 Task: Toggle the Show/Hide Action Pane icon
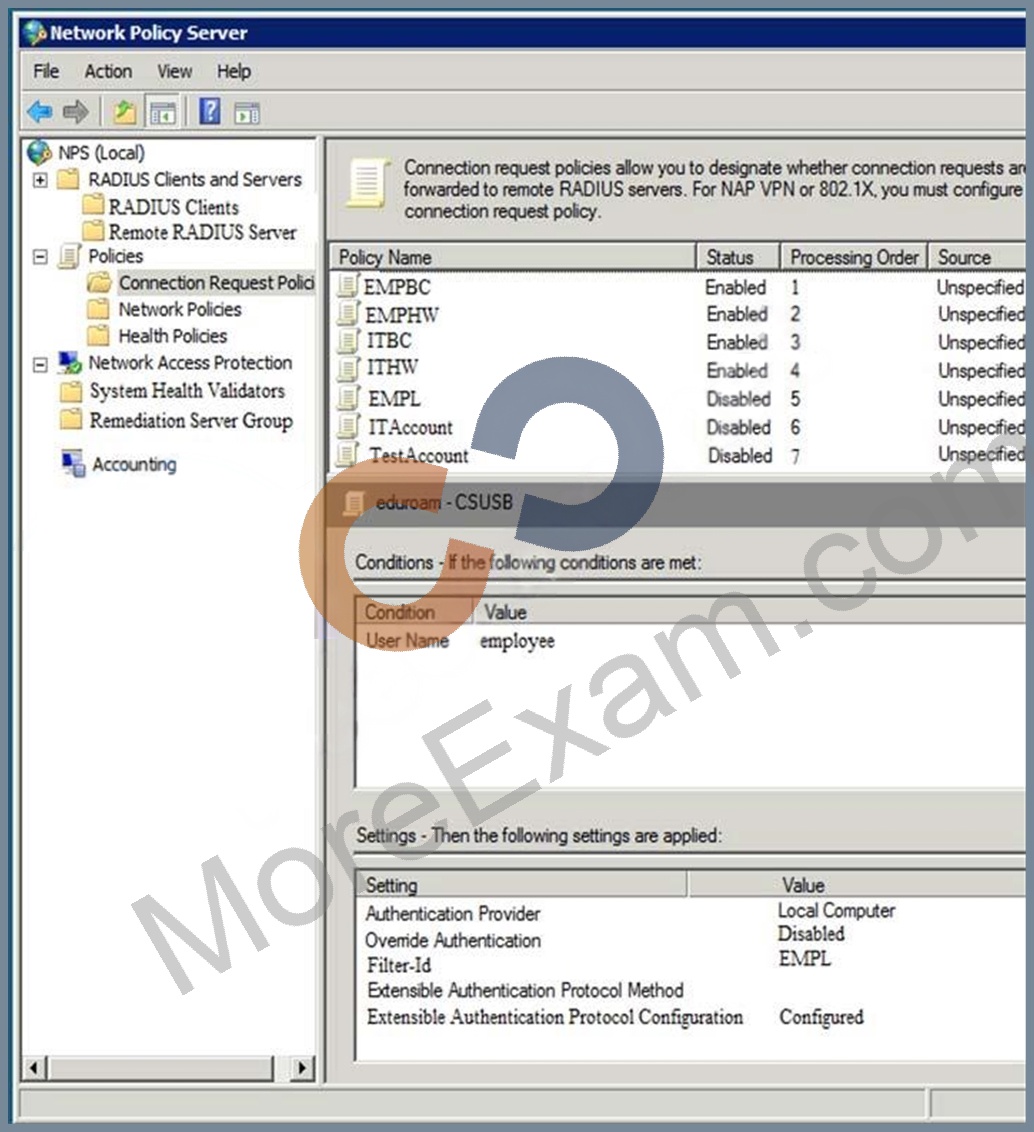point(247,113)
